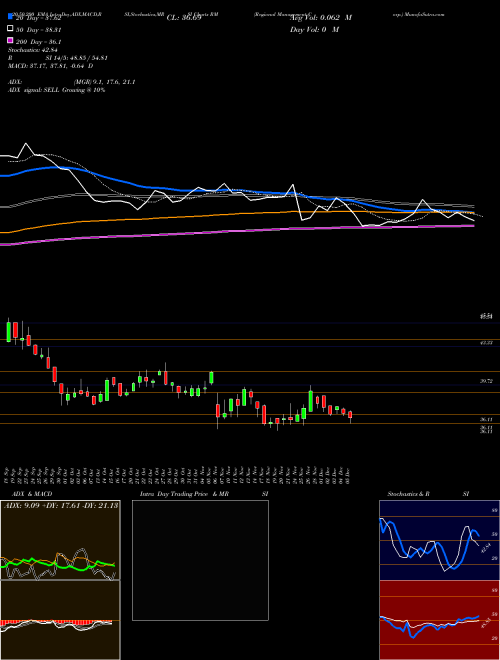Screen dimensions: 500x660
Task: Click the last red candlestick on the chart
Action: [x=350, y=415]
